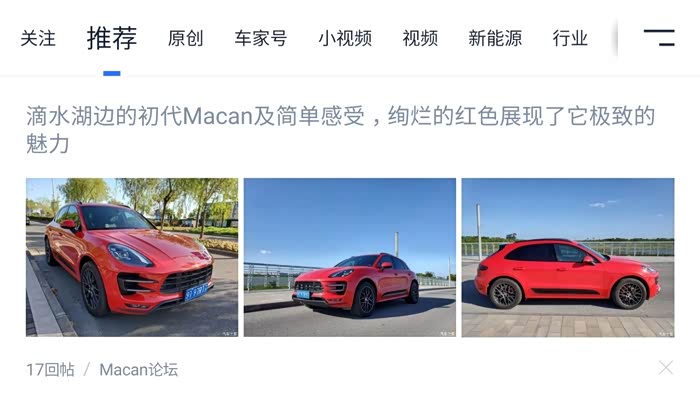Open the hamburger channel menu icon
The height and width of the screenshot is (408, 700).
tap(659, 37)
